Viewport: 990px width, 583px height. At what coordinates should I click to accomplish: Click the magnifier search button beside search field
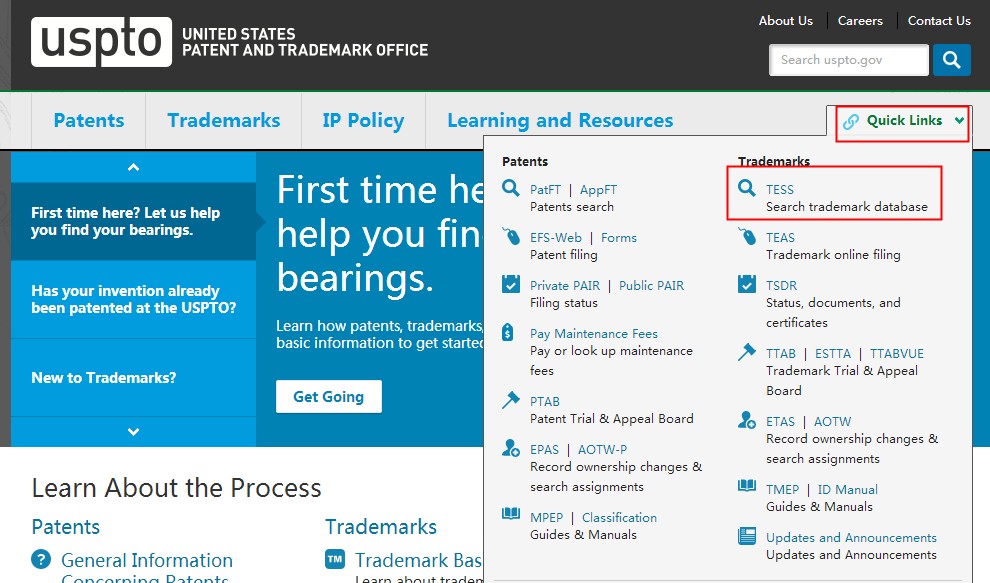951,60
